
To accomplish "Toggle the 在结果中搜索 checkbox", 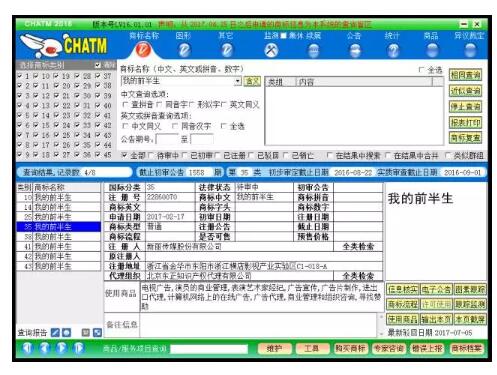I will click(329, 155).
